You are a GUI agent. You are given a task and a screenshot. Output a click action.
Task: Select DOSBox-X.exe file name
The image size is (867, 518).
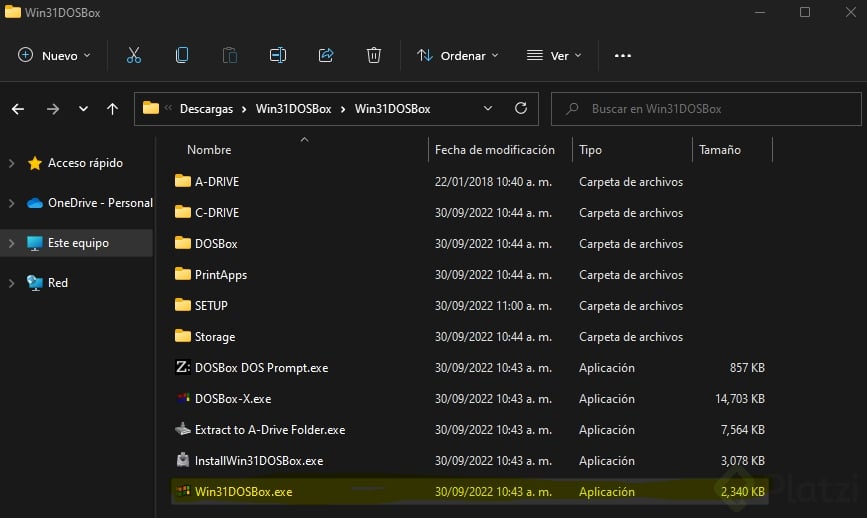click(233, 399)
